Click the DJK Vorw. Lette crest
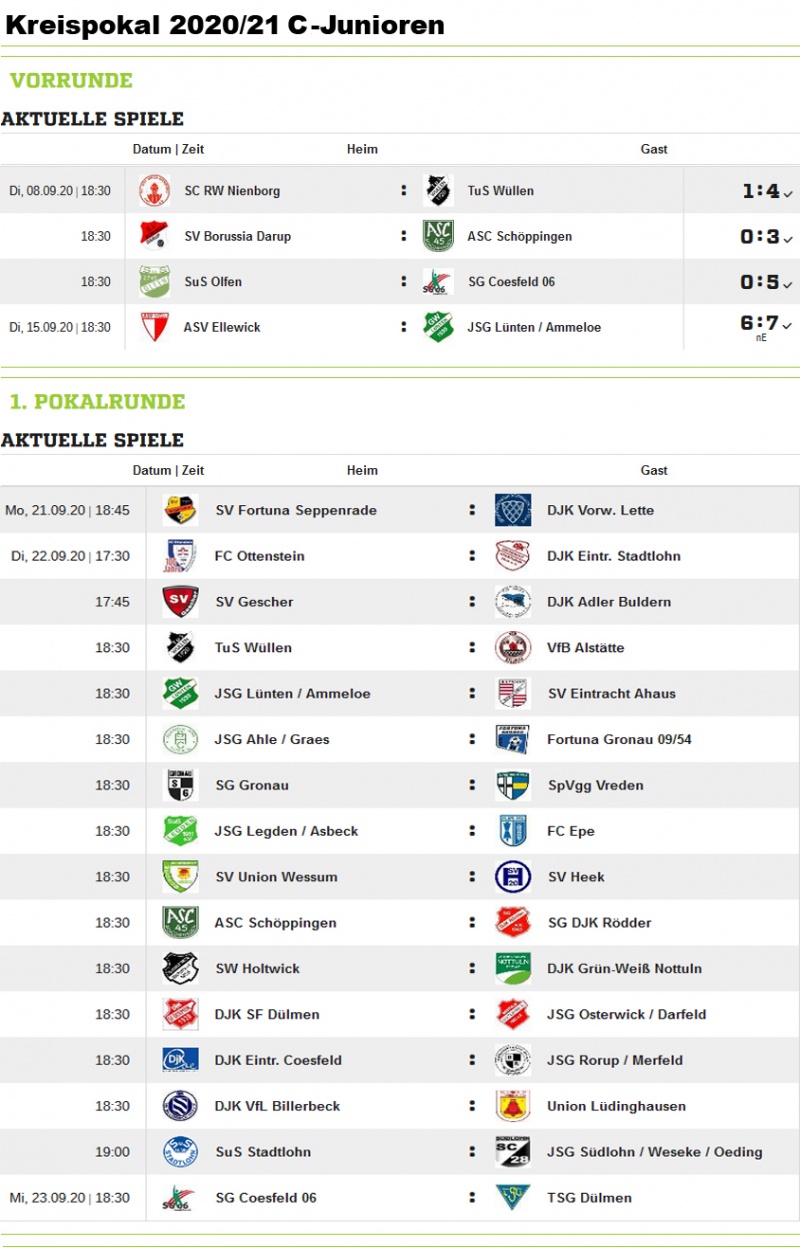This screenshot has height=1248, width=800. pyautogui.click(x=513, y=510)
